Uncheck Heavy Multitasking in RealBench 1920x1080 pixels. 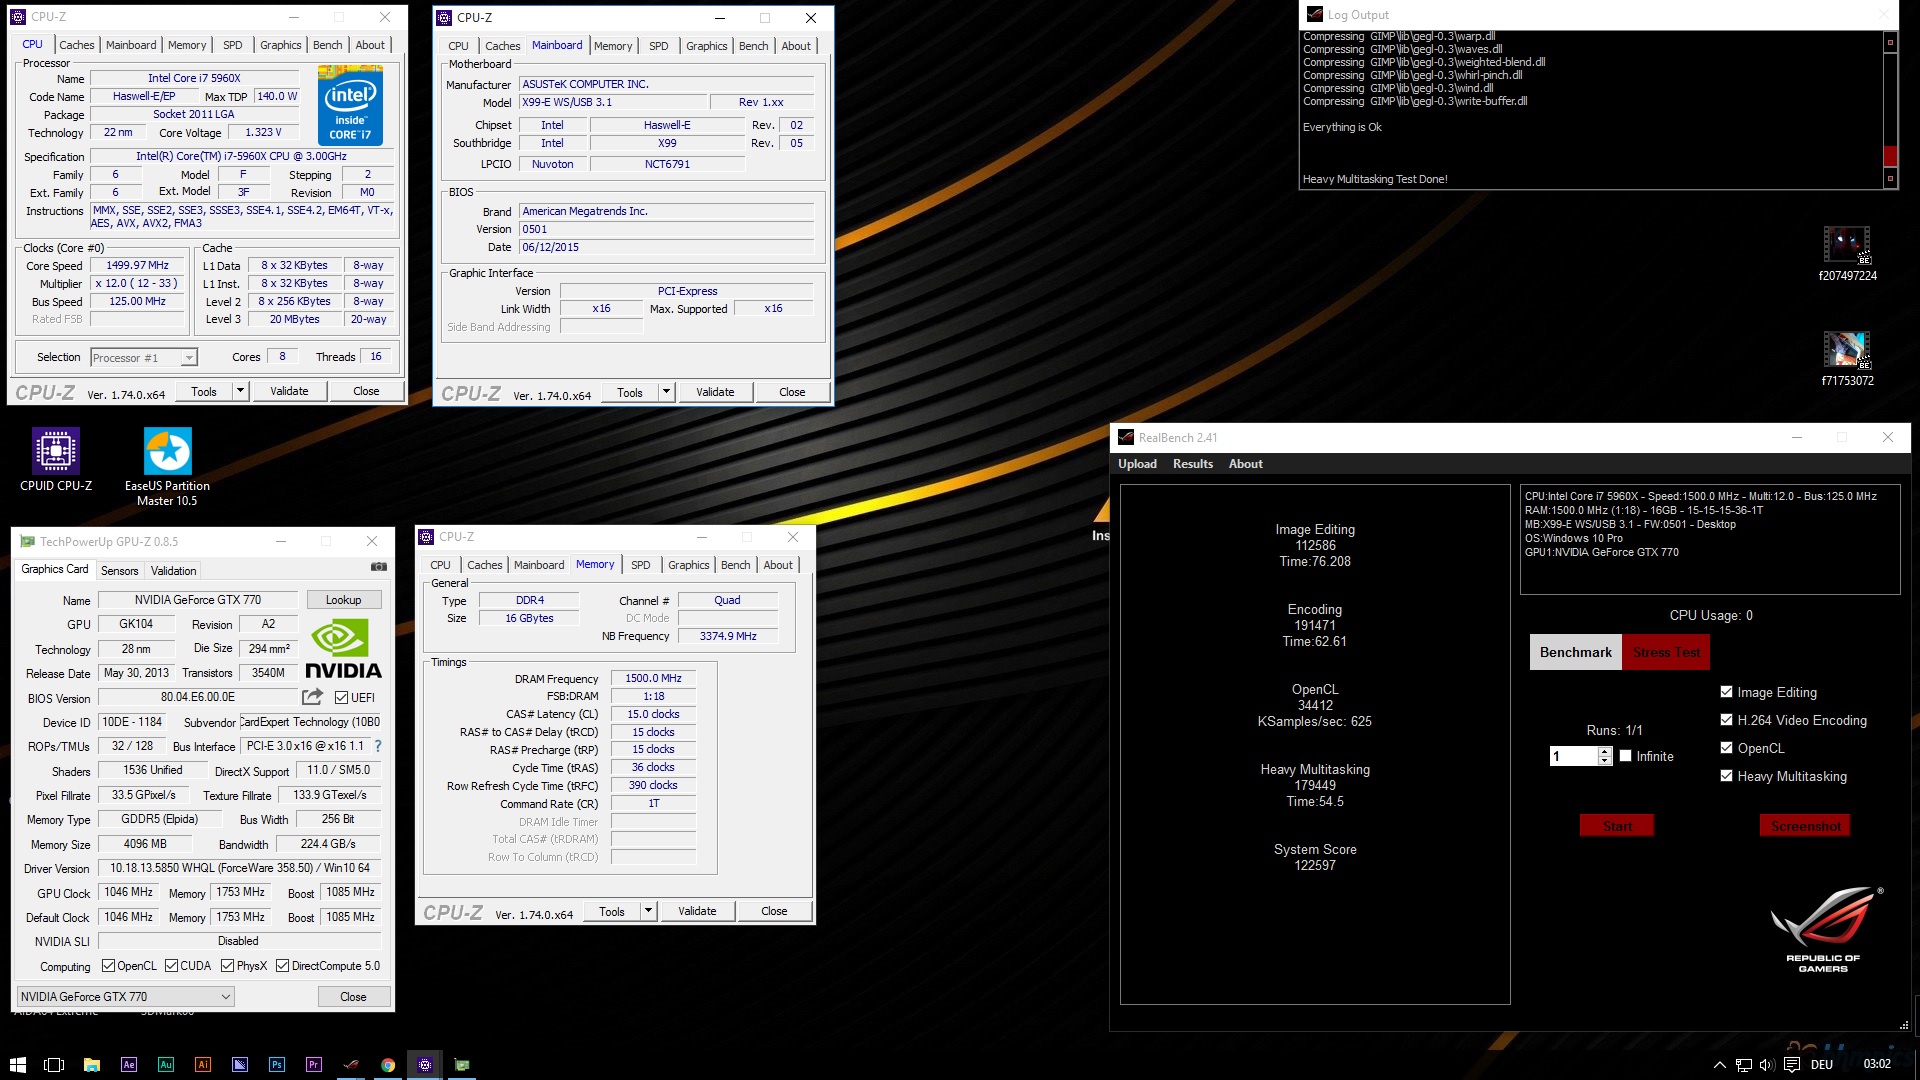pyautogui.click(x=1726, y=775)
